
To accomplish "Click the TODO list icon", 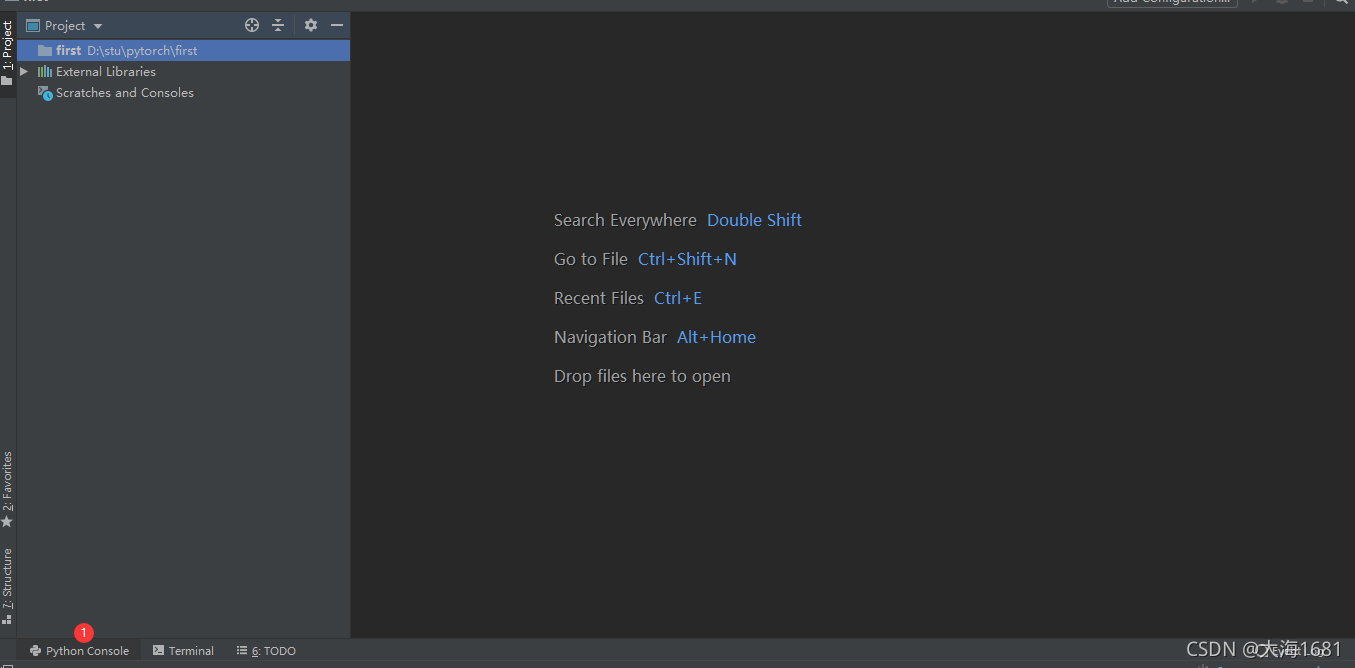I will coord(241,651).
